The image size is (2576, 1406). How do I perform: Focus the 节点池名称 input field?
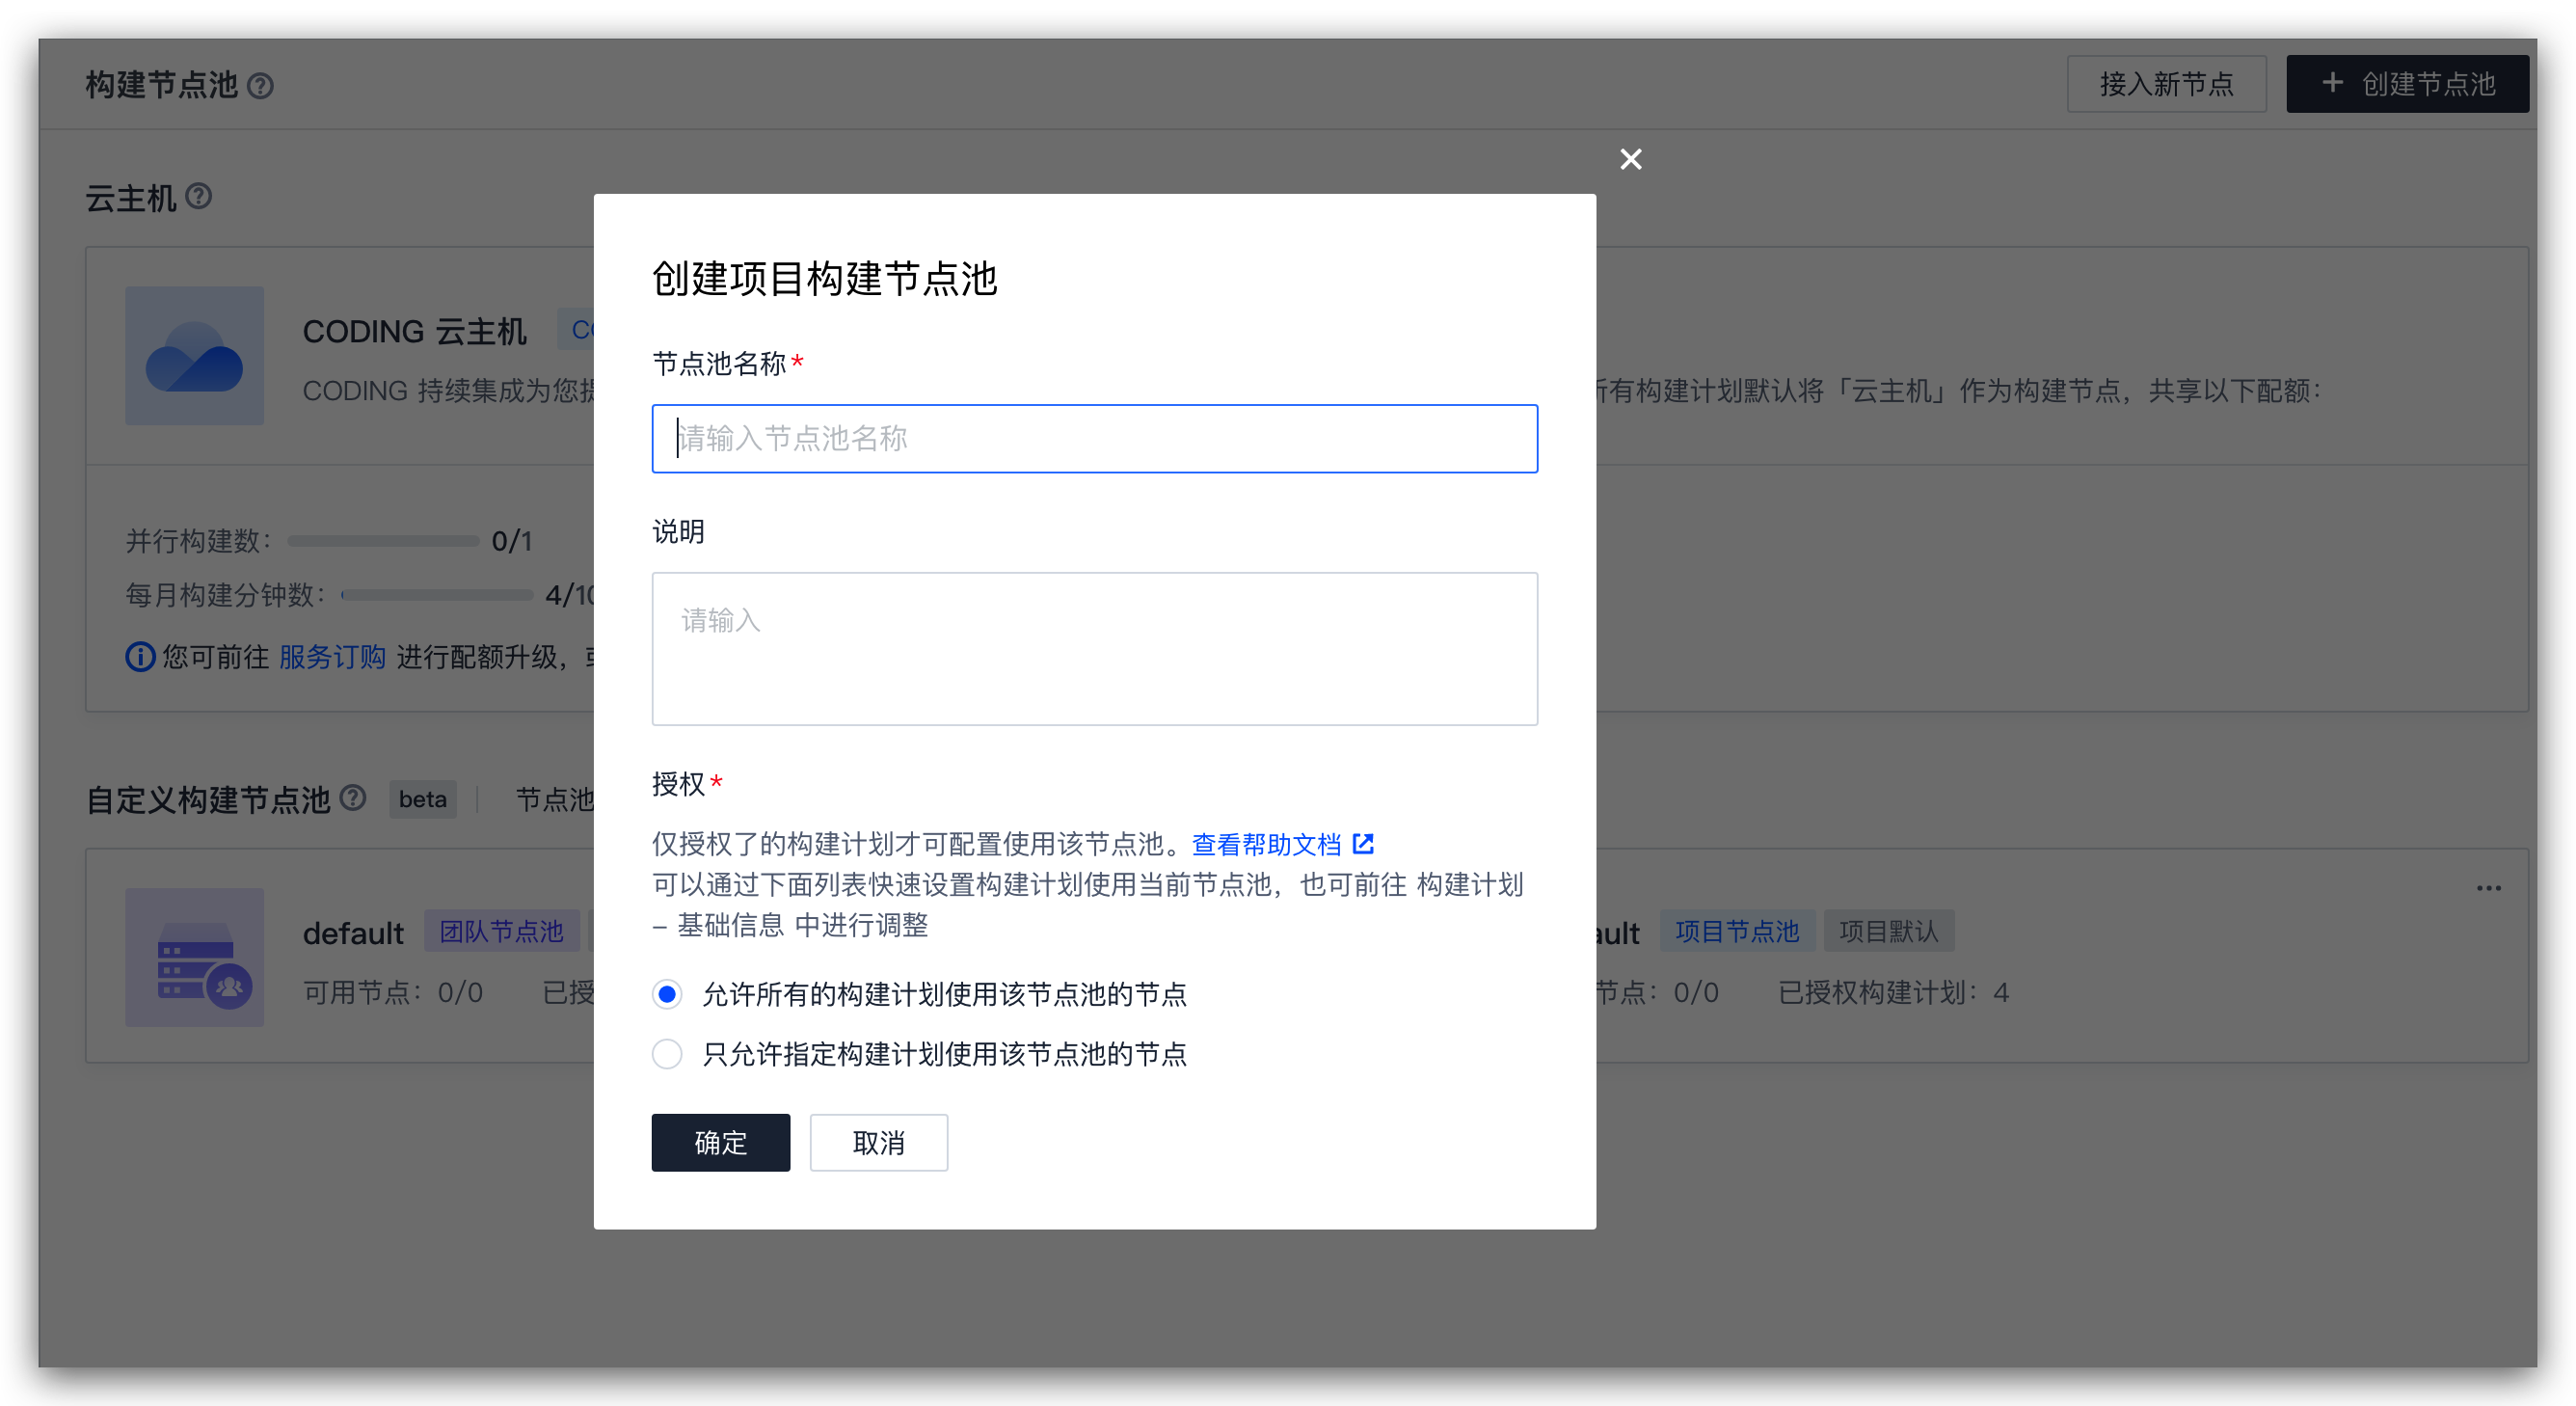click(1094, 438)
